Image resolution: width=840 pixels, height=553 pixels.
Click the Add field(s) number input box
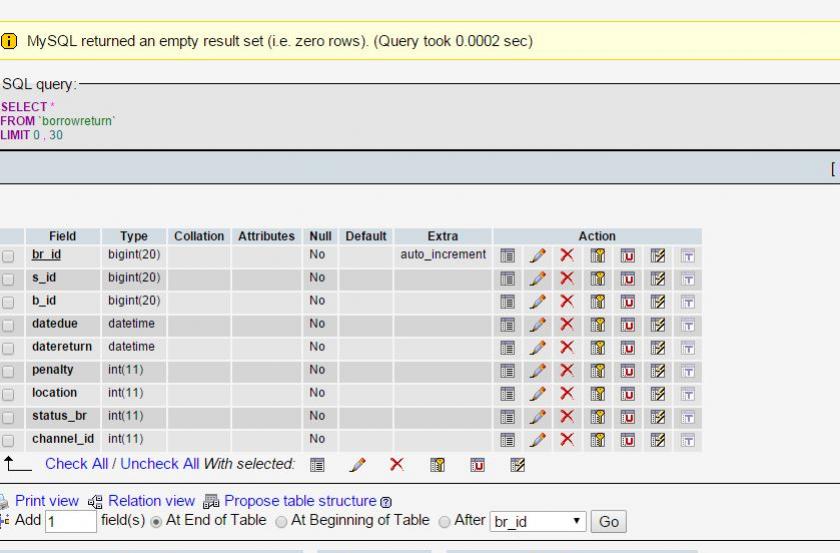pos(70,521)
